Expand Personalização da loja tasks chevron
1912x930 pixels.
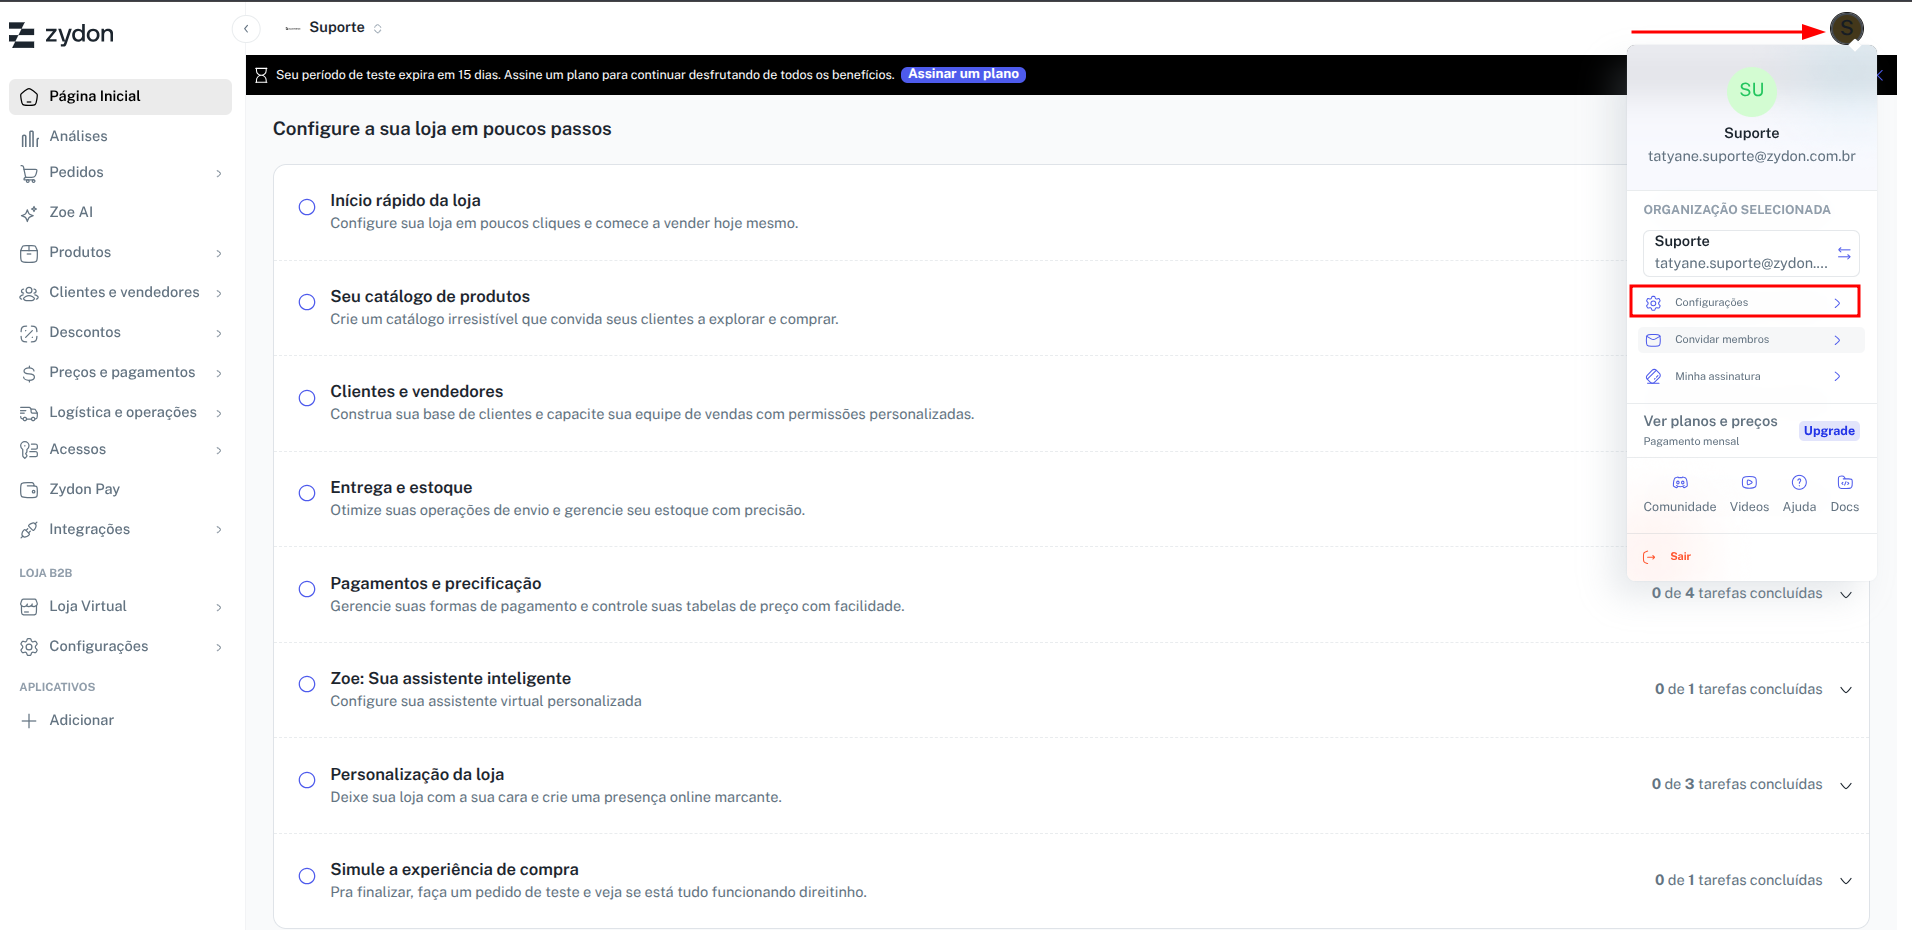point(1846,785)
